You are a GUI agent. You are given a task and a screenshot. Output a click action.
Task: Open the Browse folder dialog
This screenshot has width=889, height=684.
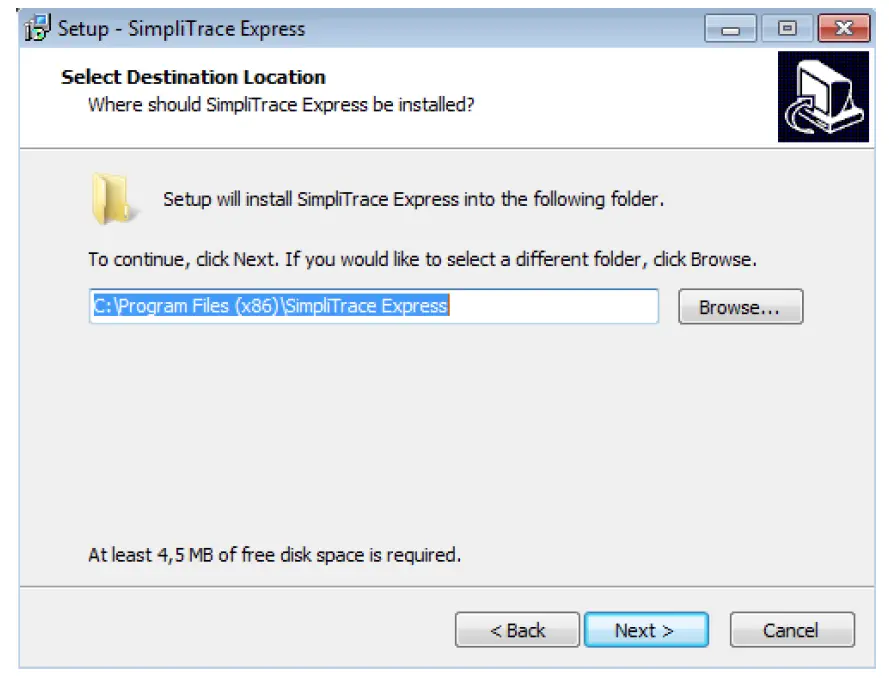coord(740,307)
